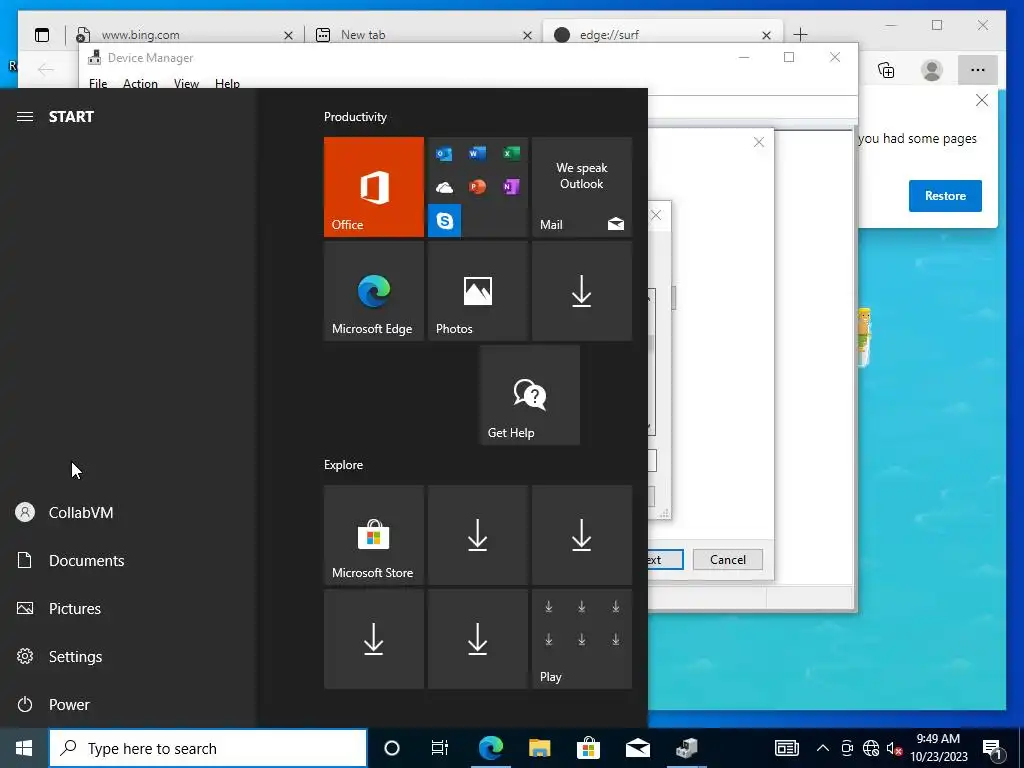Open the Photos tile
The height and width of the screenshot is (768, 1024).
coord(477,291)
